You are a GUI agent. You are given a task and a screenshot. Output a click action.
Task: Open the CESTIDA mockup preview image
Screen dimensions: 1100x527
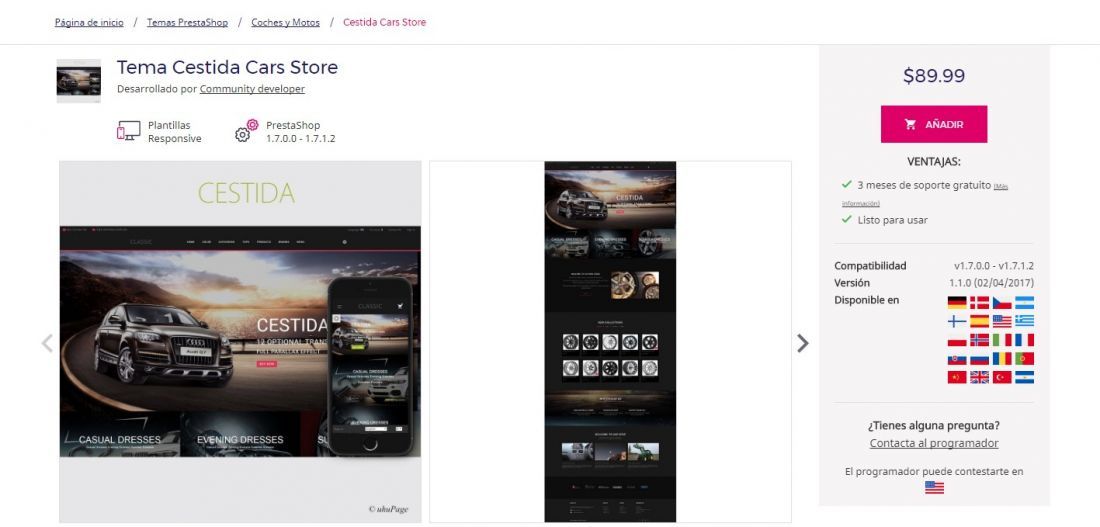click(x=240, y=342)
